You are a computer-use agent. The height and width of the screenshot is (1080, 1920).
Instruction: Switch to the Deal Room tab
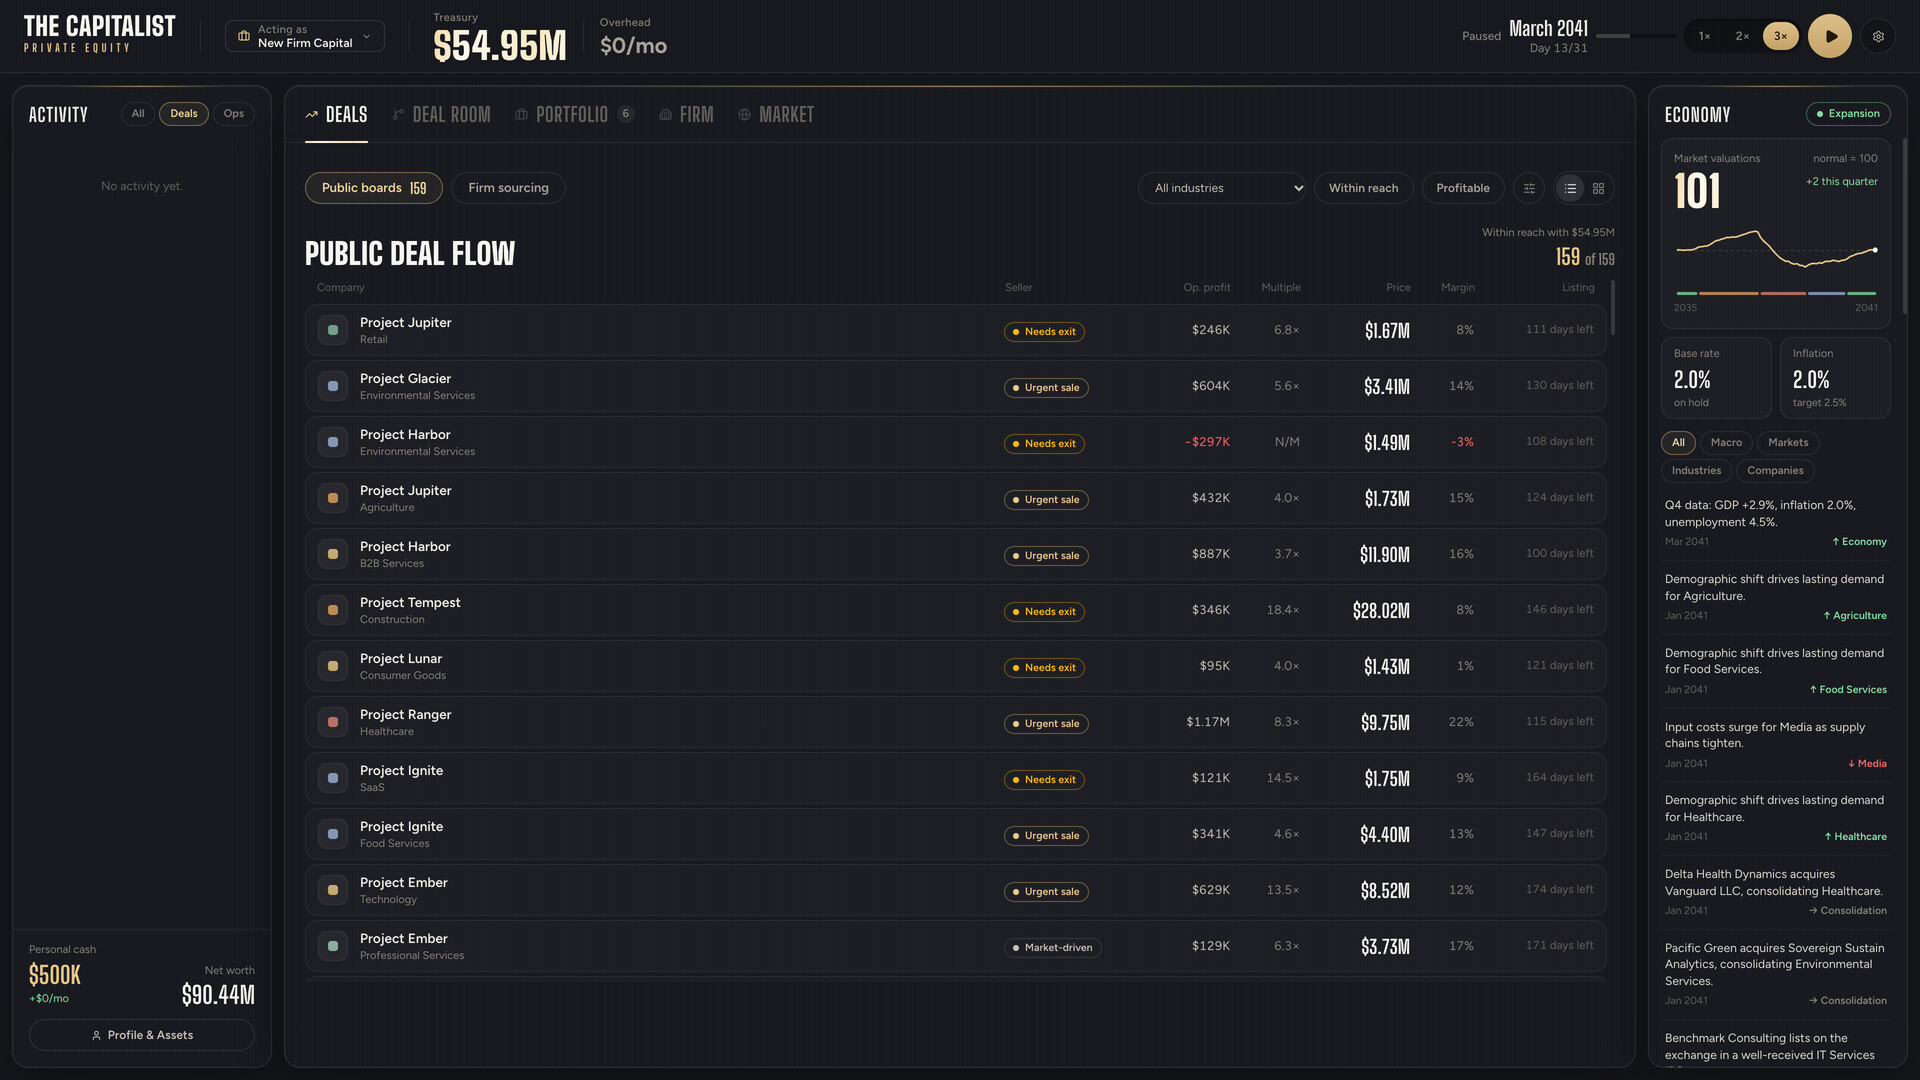pyautogui.click(x=441, y=115)
